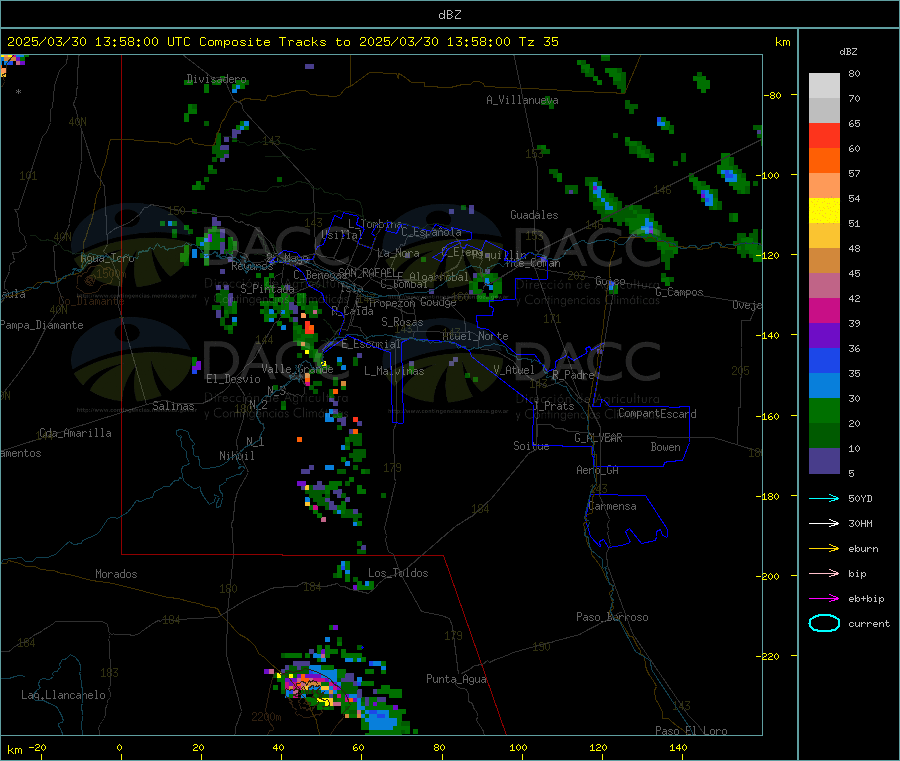Click the cyan 50YD arrow legend icon

coord(824,498)
